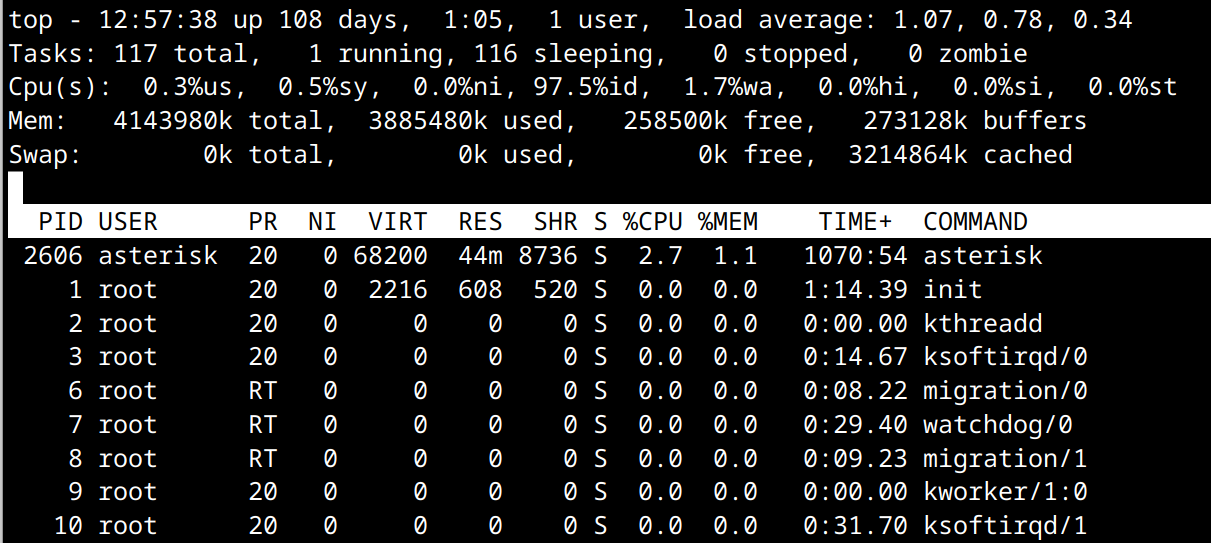Click the init process row command
The image size is (1211, 543).
(952, 290)
